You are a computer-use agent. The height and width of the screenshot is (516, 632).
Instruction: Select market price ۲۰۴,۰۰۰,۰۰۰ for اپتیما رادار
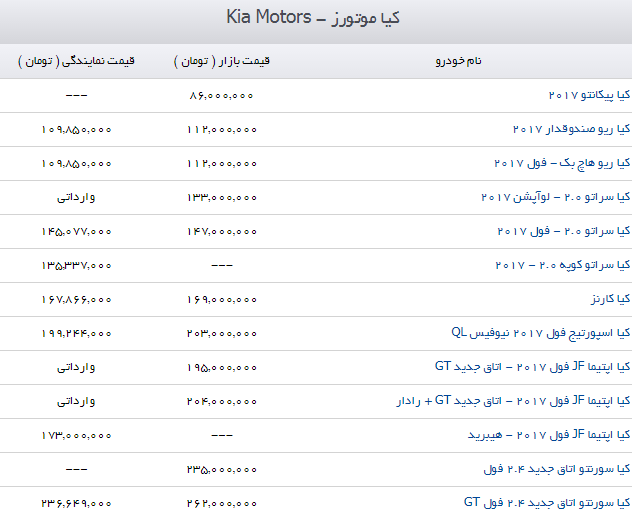pyautogui.click(x=221, y=402)
